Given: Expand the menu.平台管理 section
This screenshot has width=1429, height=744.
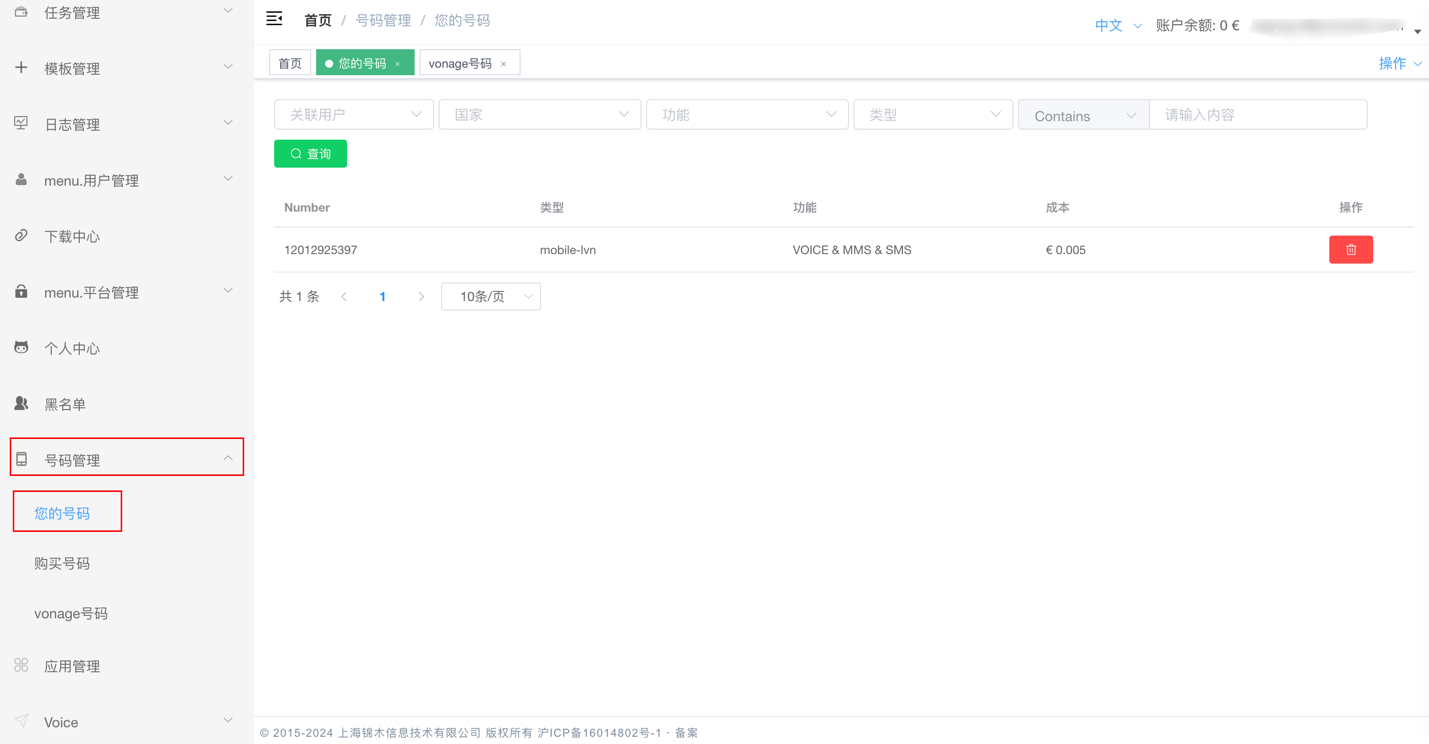Looking at the screenshot, I should 228,292.
